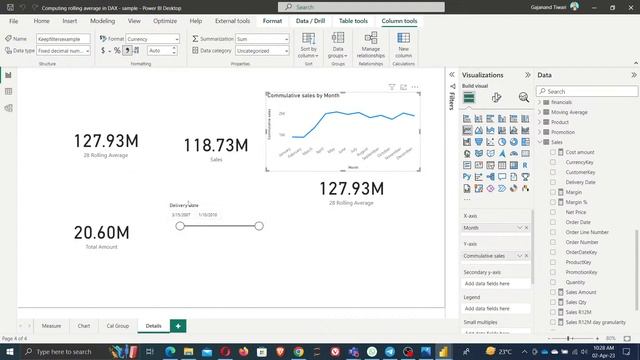Open the Month X-axis field dropdown
640x360 pixels.
520,228
